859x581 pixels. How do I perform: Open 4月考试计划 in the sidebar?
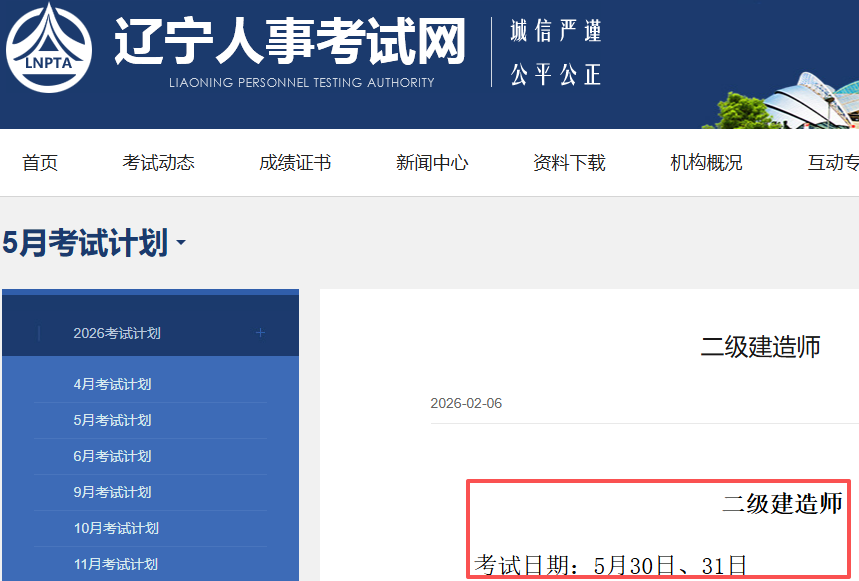coord(112,384)
